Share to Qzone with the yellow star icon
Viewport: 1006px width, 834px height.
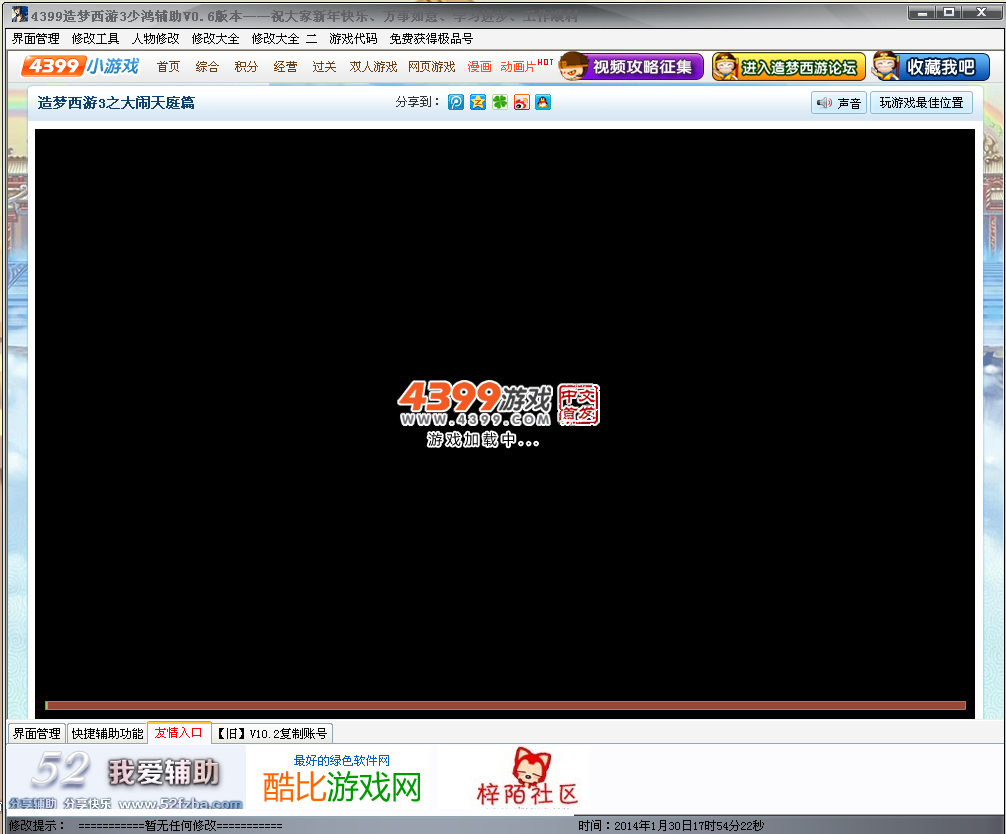coord(478,102)
